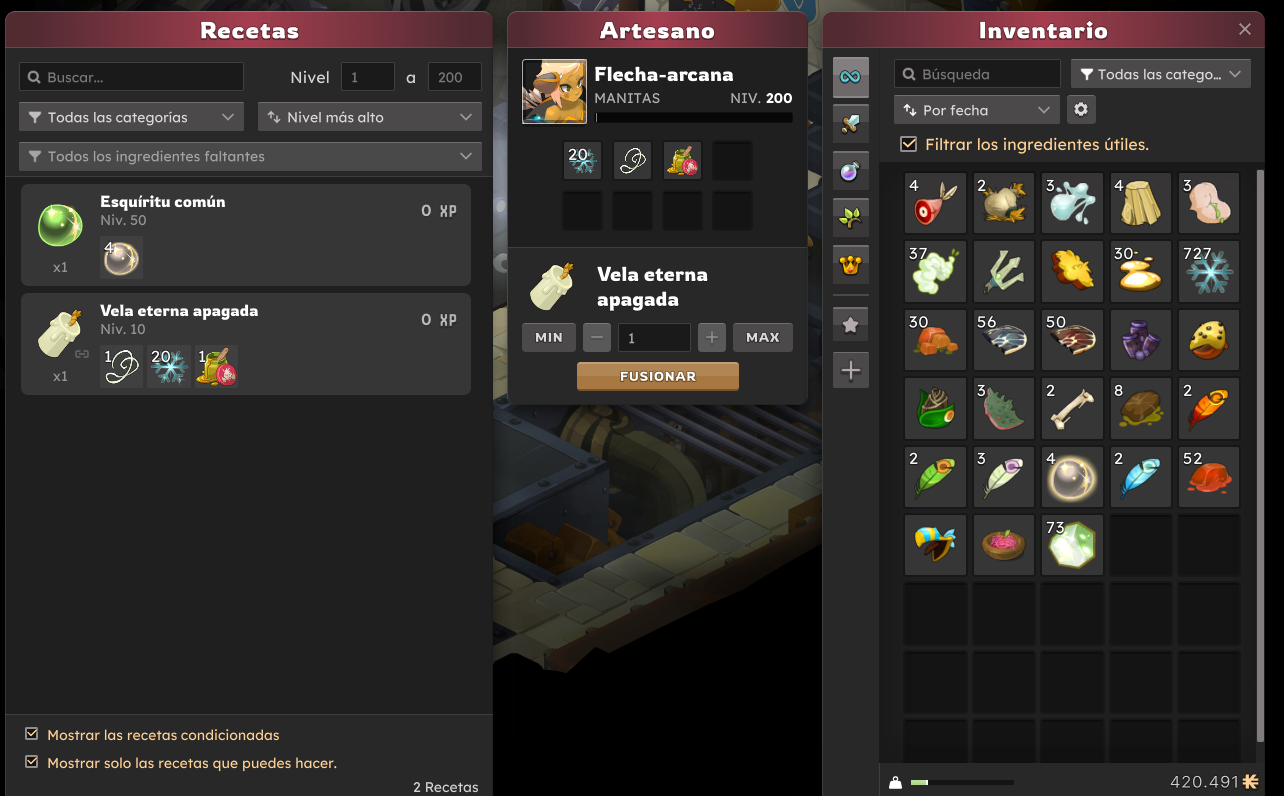Select the snowflake item with 727 count
This screenshot has height=796, width=1284.
(1209, 271)
